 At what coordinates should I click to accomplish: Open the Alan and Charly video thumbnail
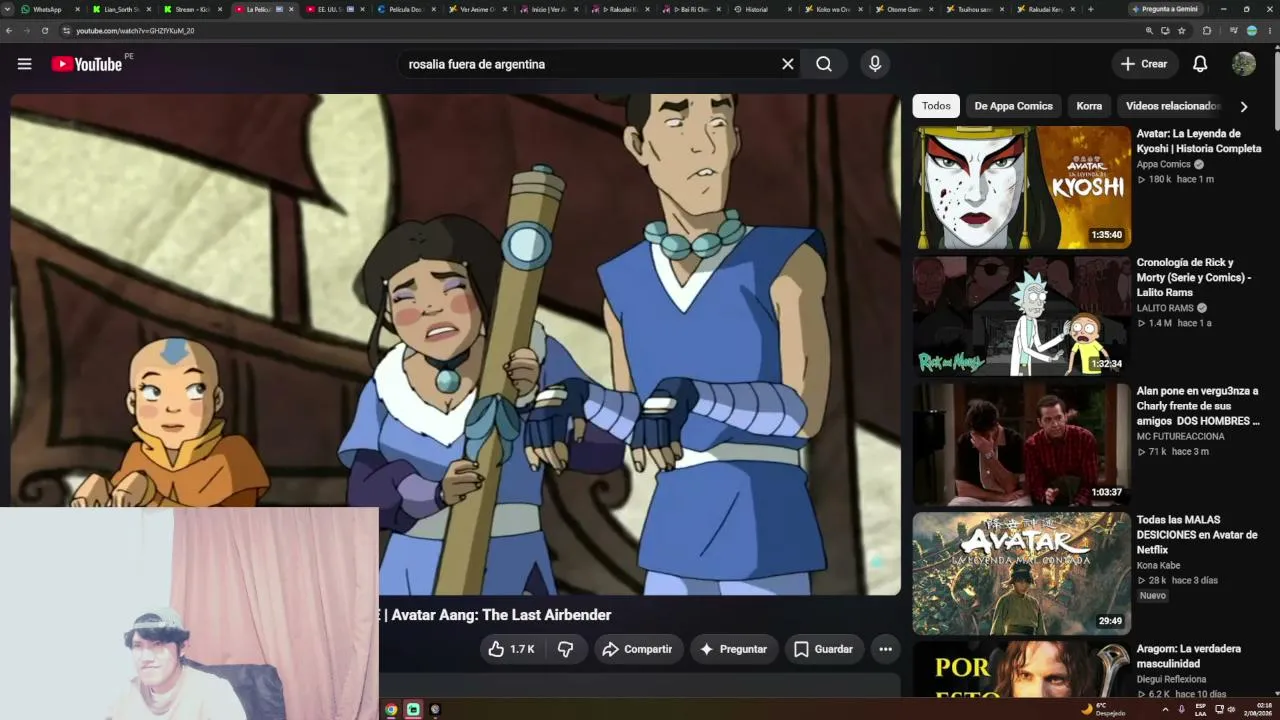coord(1021,444)
